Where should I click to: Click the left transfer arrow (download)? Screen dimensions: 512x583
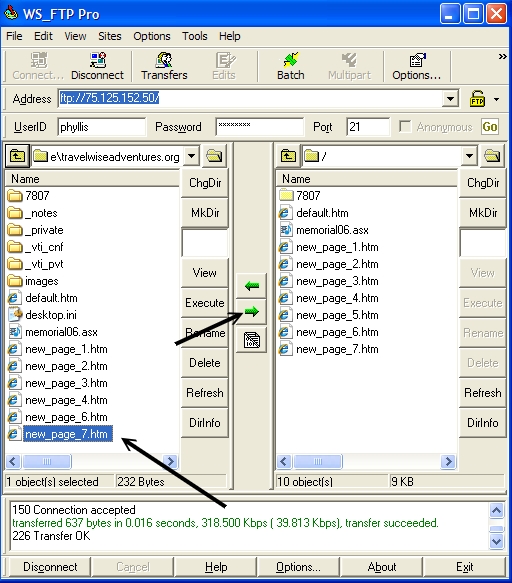(251, 286)
